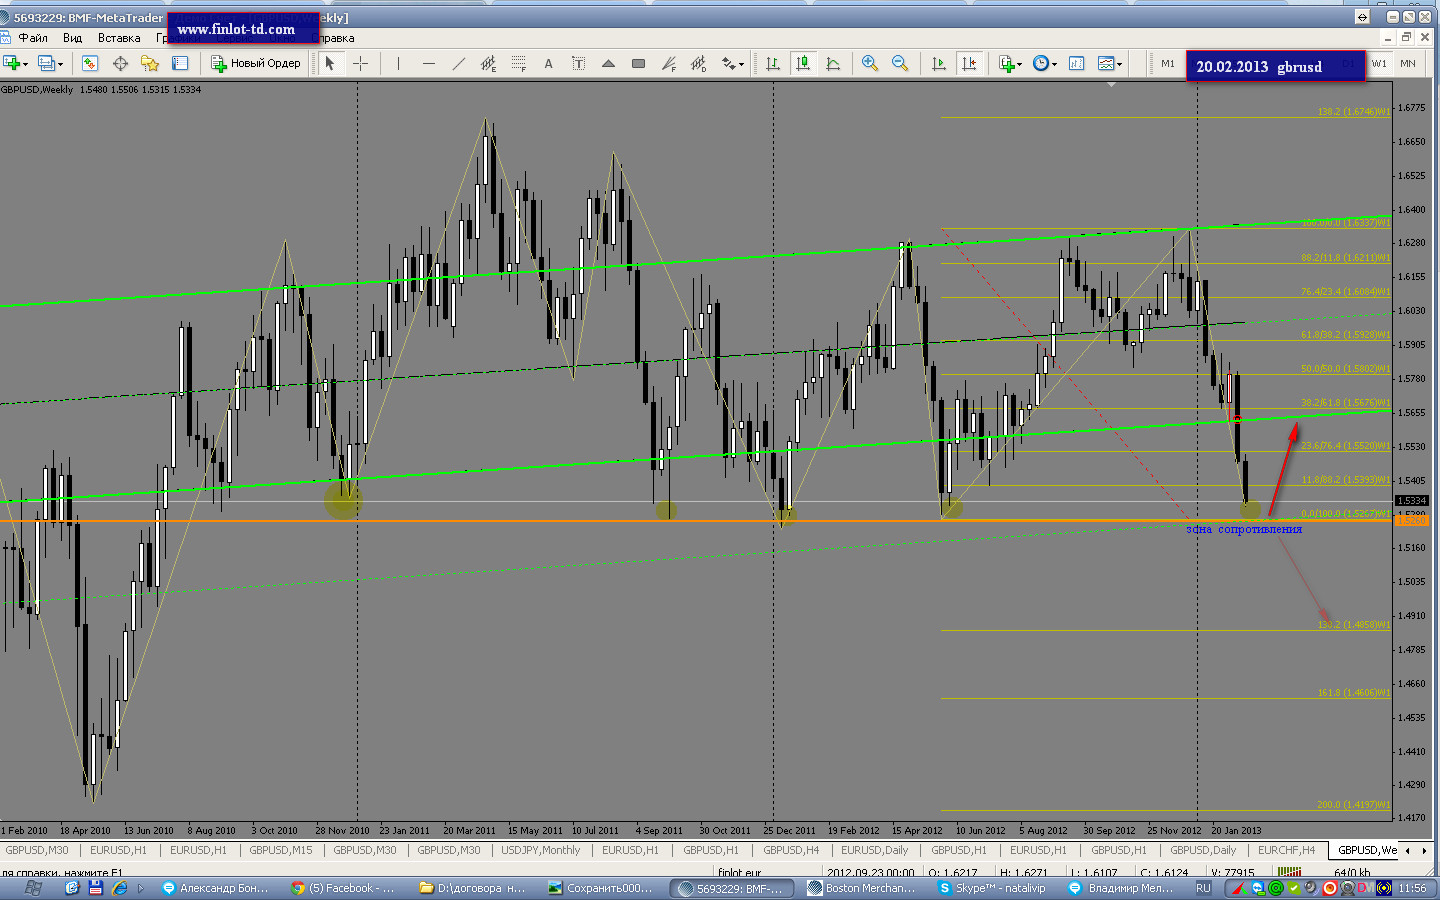Click the Новый Ордер button

[256, 63]
